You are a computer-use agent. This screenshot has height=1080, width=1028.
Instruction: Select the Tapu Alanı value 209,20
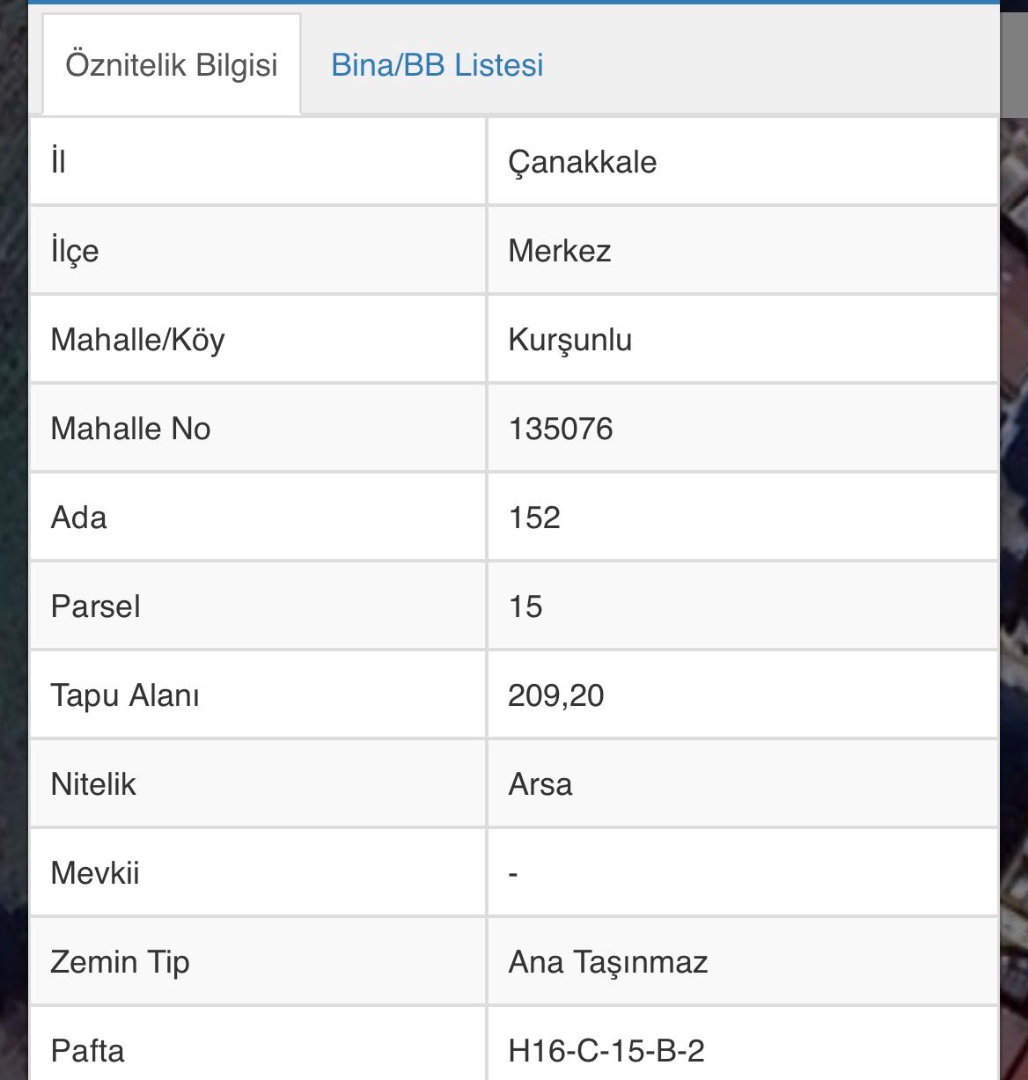[x=556, y=695]
